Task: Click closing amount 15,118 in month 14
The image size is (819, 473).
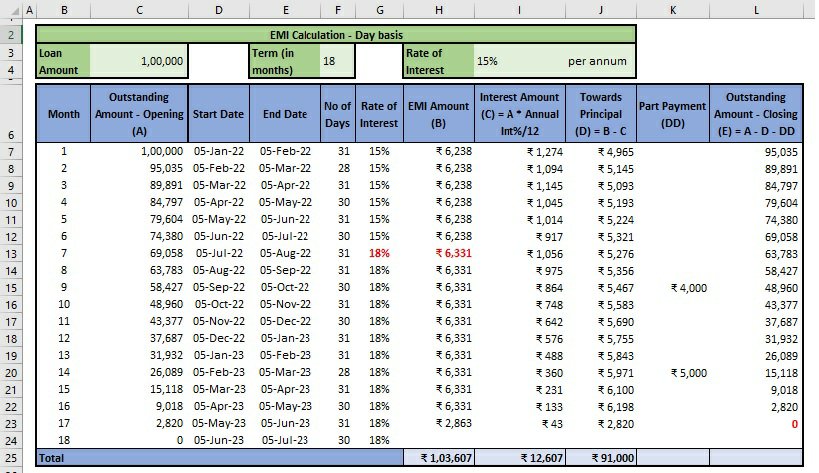Action: point(781,373)
